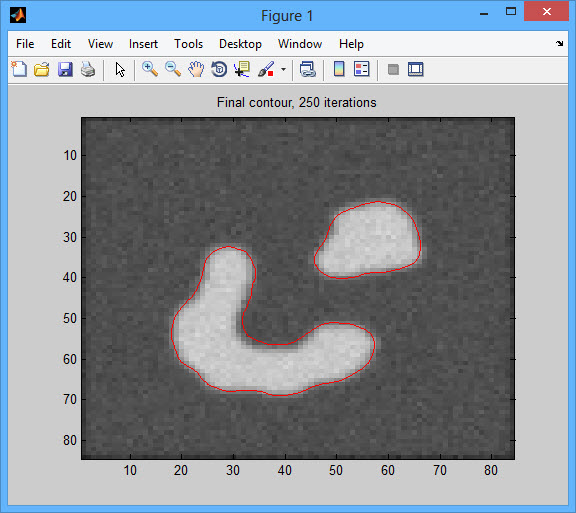Toggle the Edit Plot arrow pointer

click(120, 69)
